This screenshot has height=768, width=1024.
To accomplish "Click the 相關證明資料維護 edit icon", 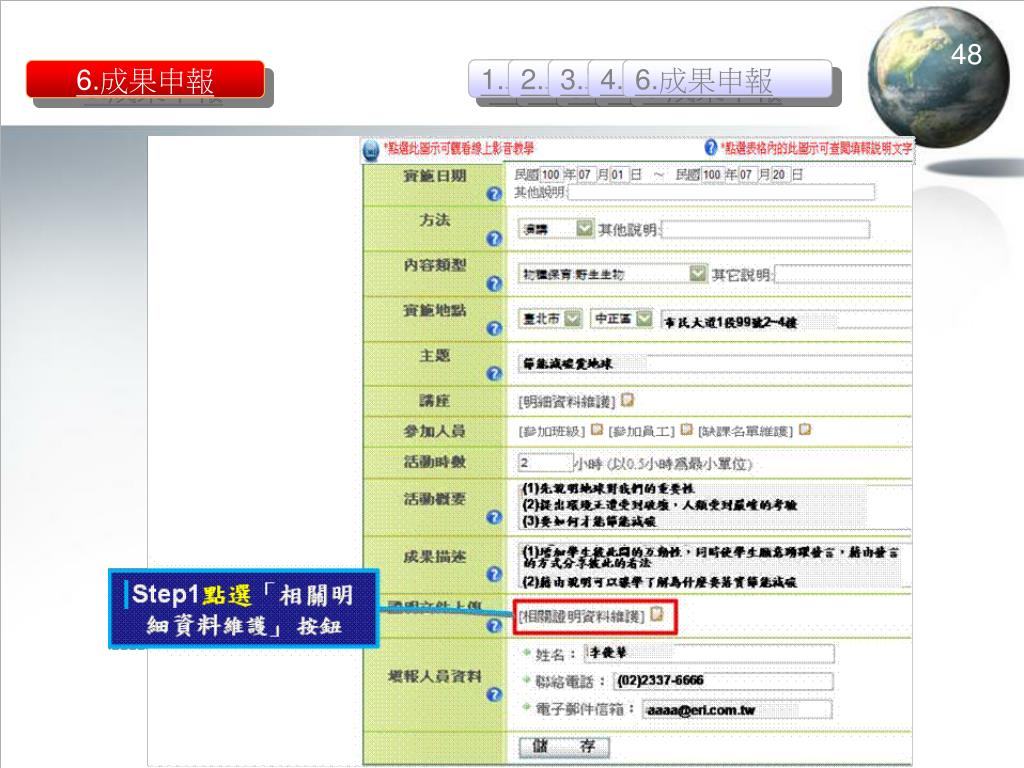I will pos(657,615).
